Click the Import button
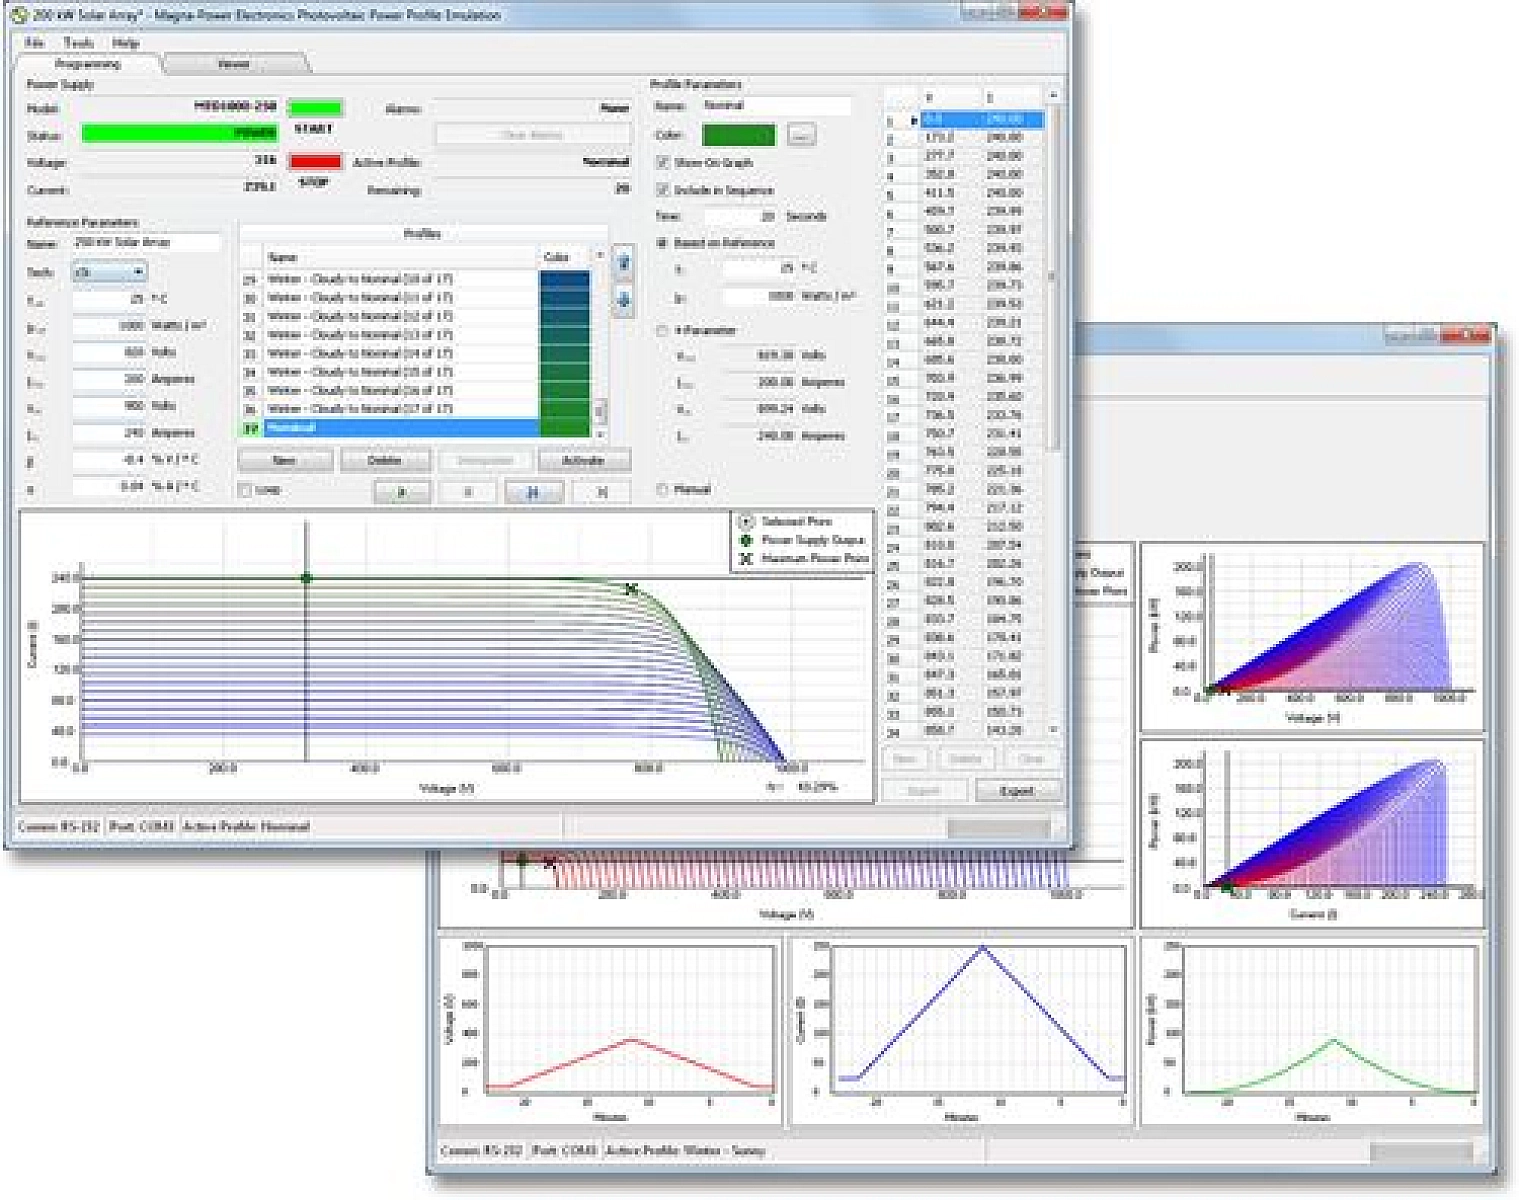Image resolution: width=1519 pixels, height=1200 pixels. (x=925, y=791)
